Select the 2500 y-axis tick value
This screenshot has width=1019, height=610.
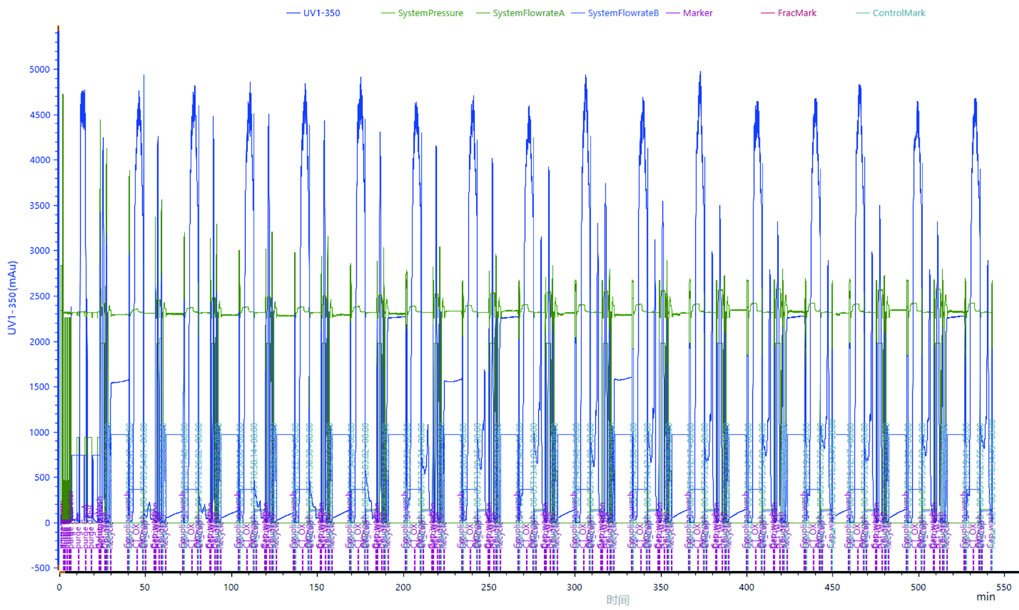40,296
